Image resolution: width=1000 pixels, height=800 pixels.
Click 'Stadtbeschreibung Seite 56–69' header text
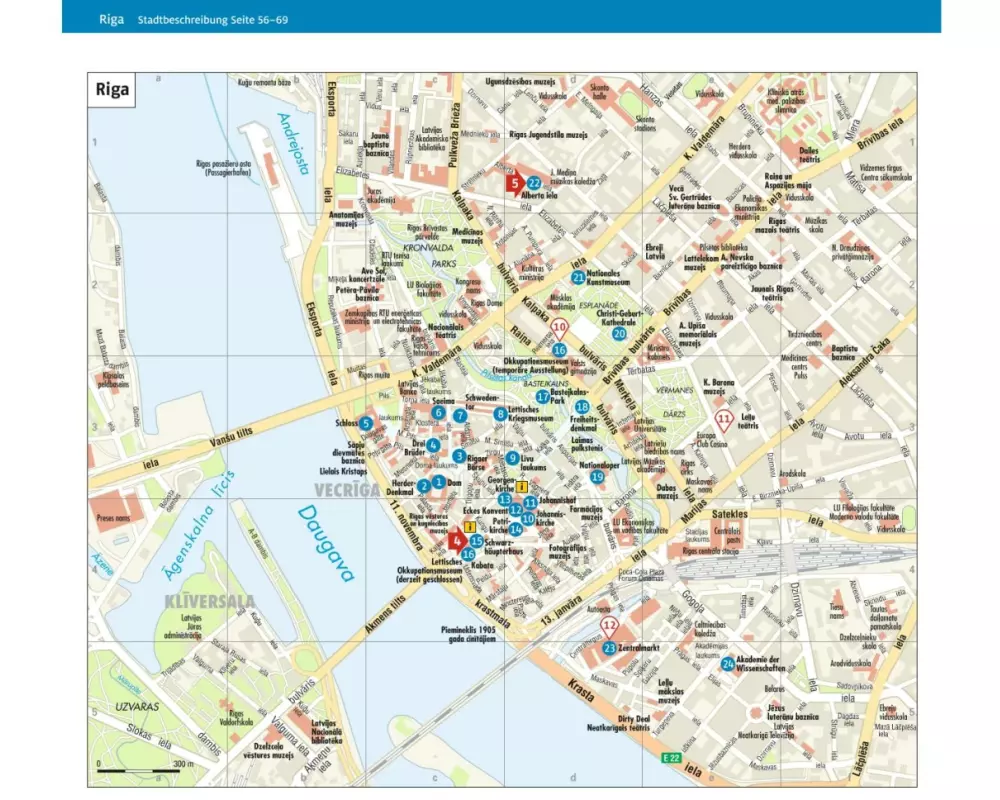pyautogui.click(x=213, y=19)
